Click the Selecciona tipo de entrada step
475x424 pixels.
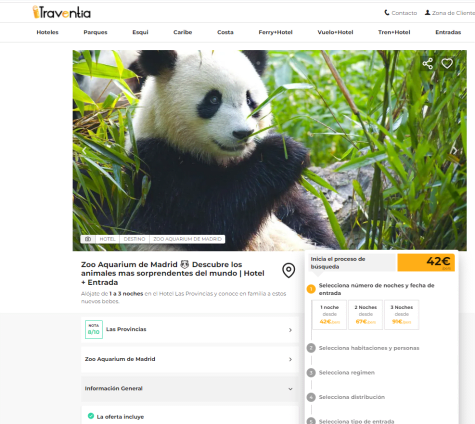tap(356, 421)
